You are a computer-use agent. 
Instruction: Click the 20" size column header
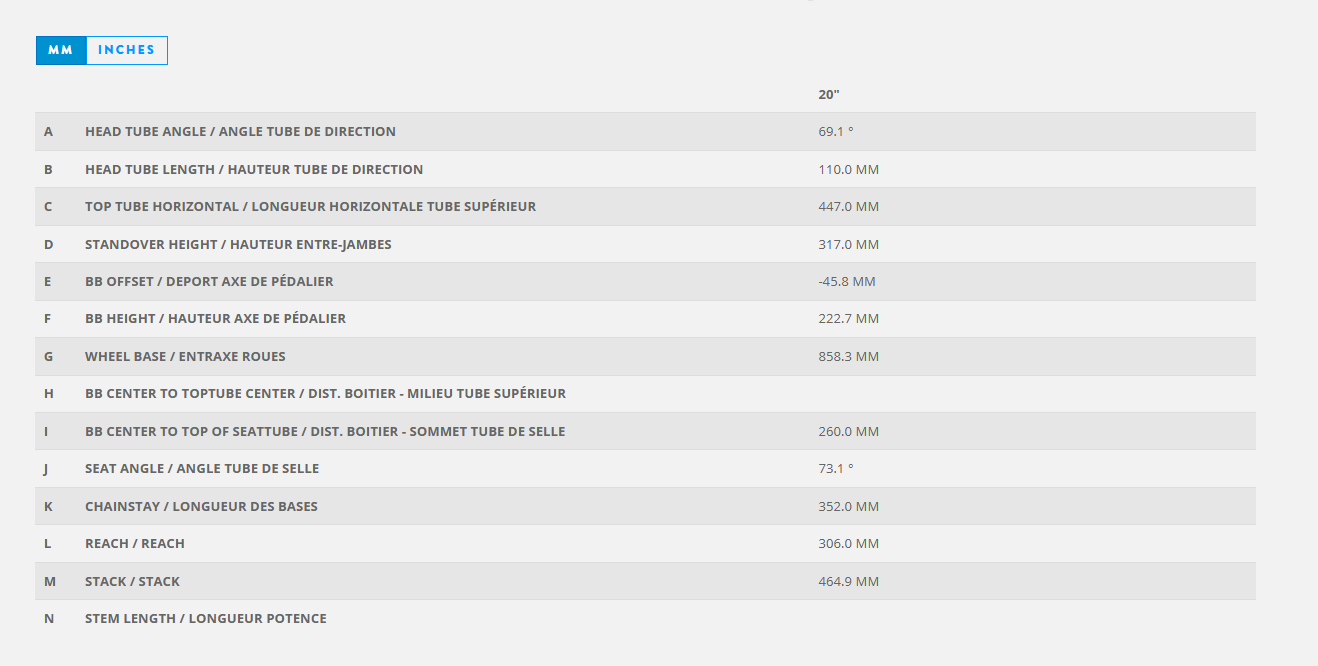[829, 94]
